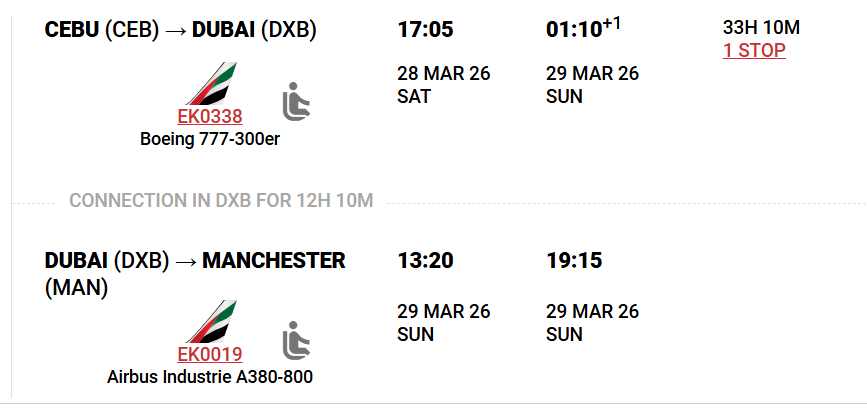Image resolution: width=867 pixels, height=420 pixels.
Task: Click the 17:05 Cebu departure time
Action: [426, 30]
